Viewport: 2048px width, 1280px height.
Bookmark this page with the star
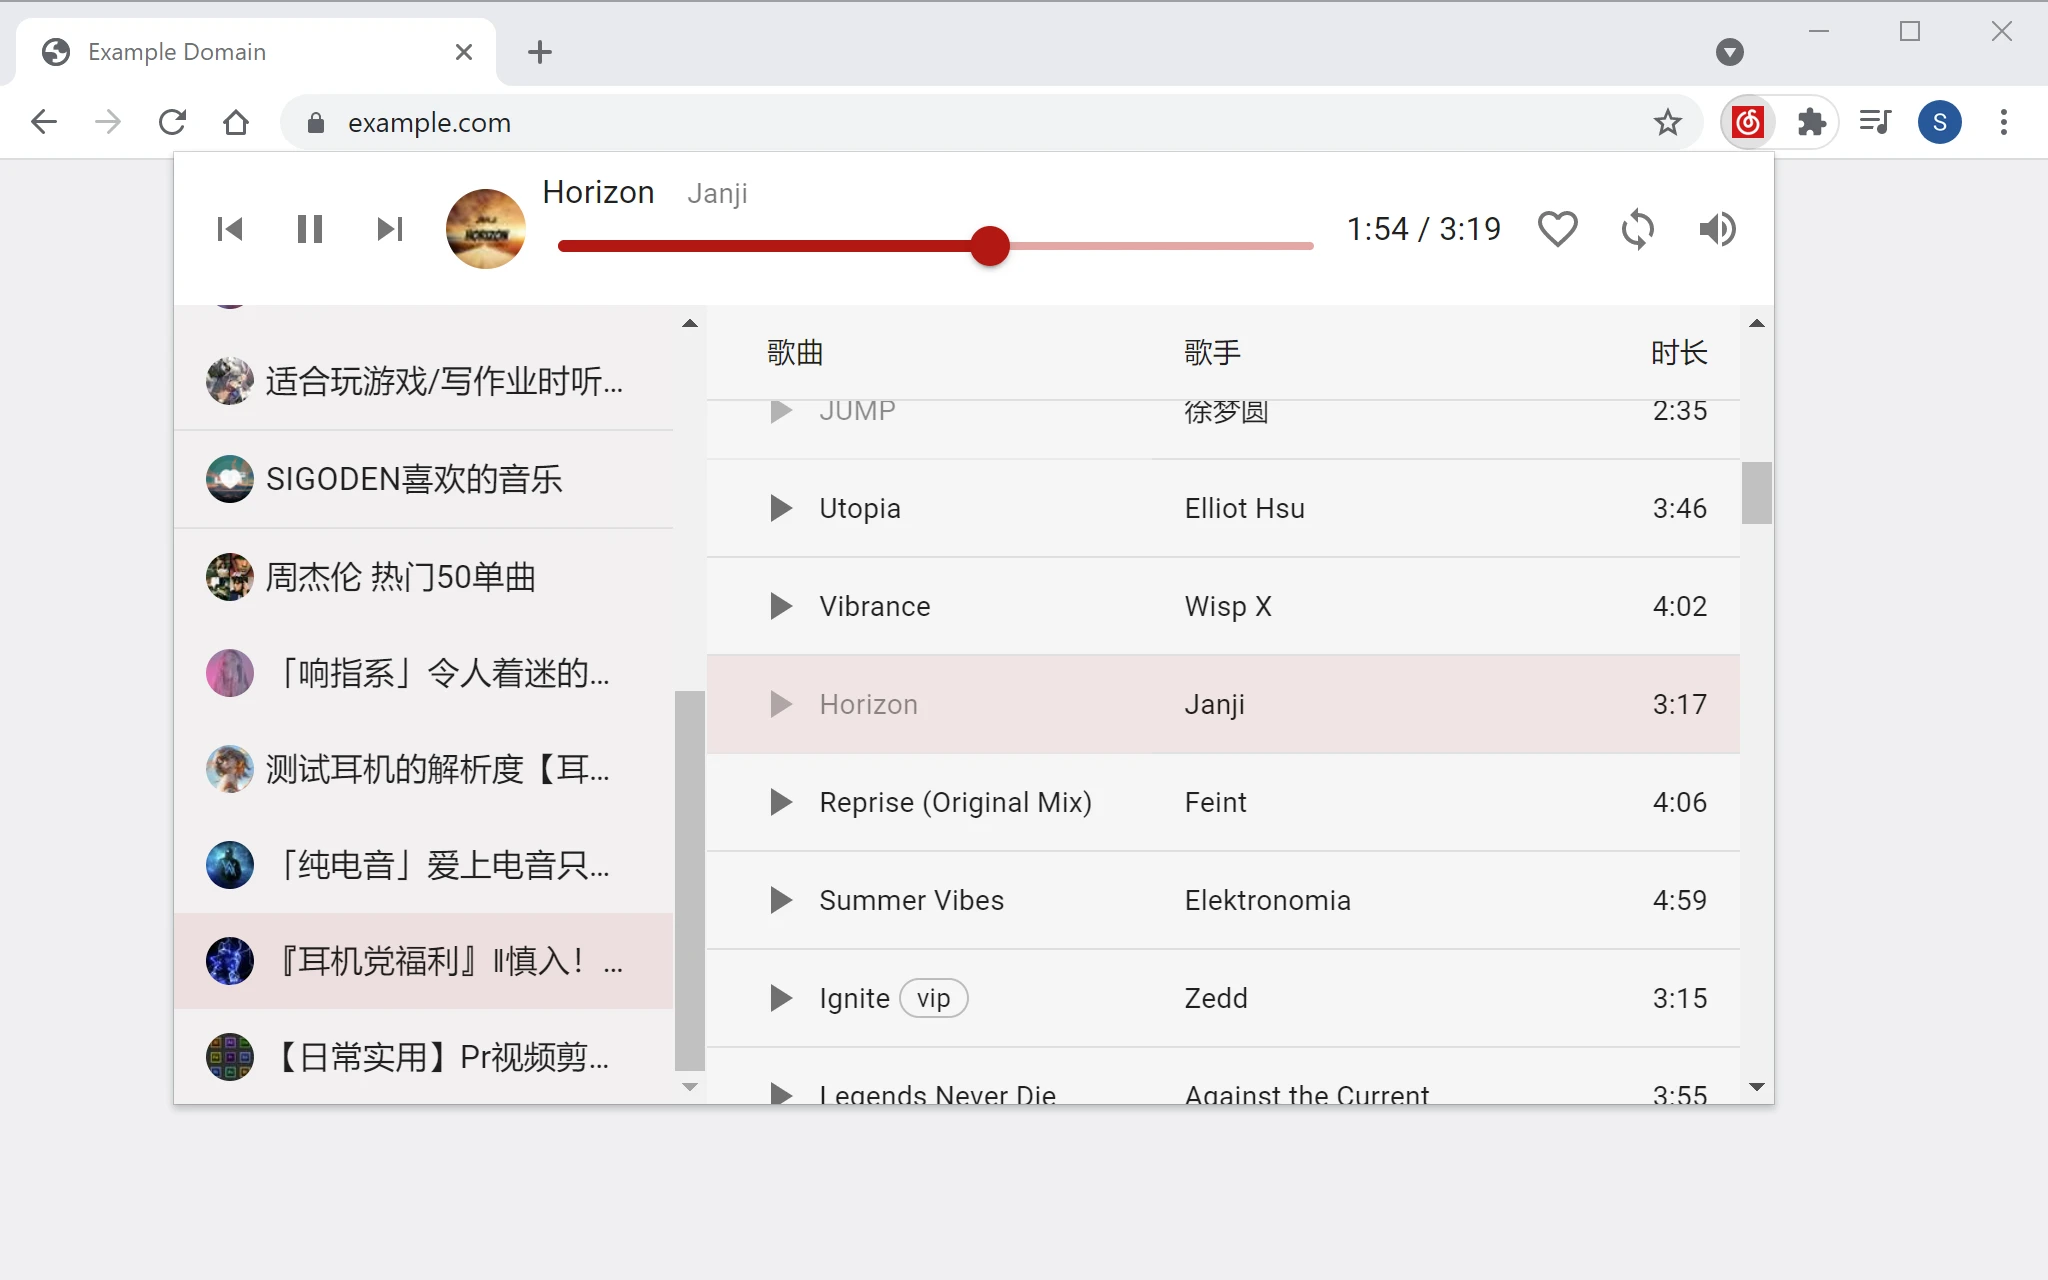click(x=1667, y=122)
